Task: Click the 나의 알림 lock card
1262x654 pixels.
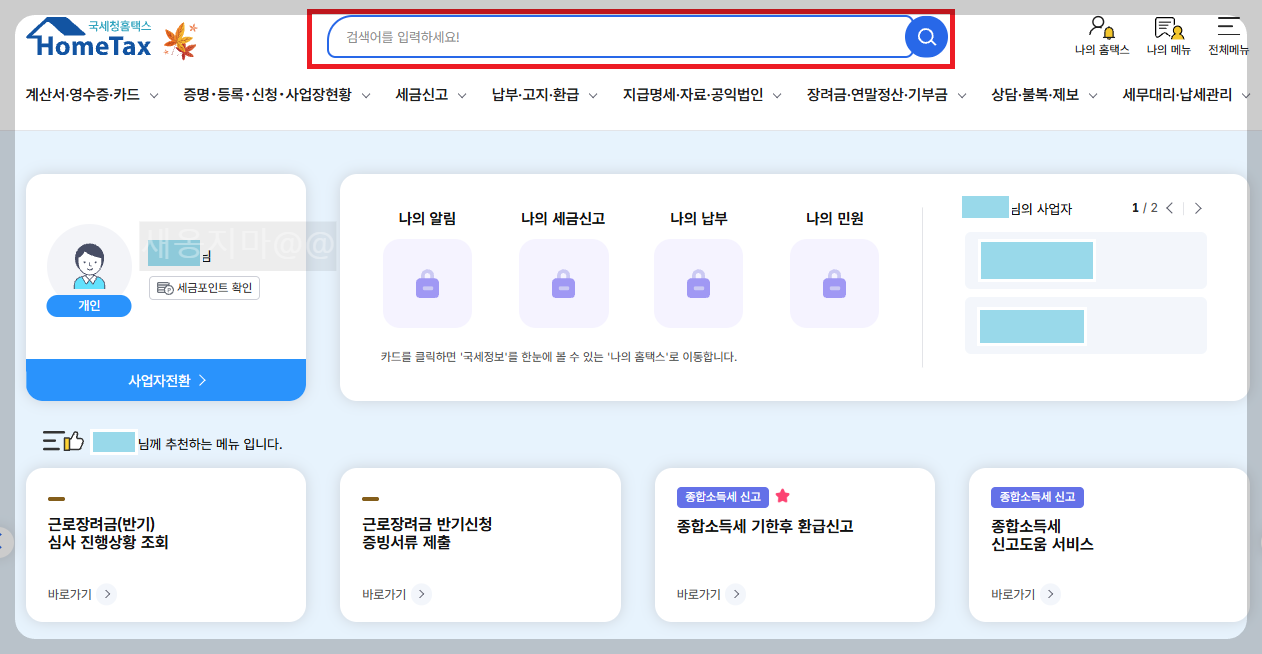Action: pos(427,284)
